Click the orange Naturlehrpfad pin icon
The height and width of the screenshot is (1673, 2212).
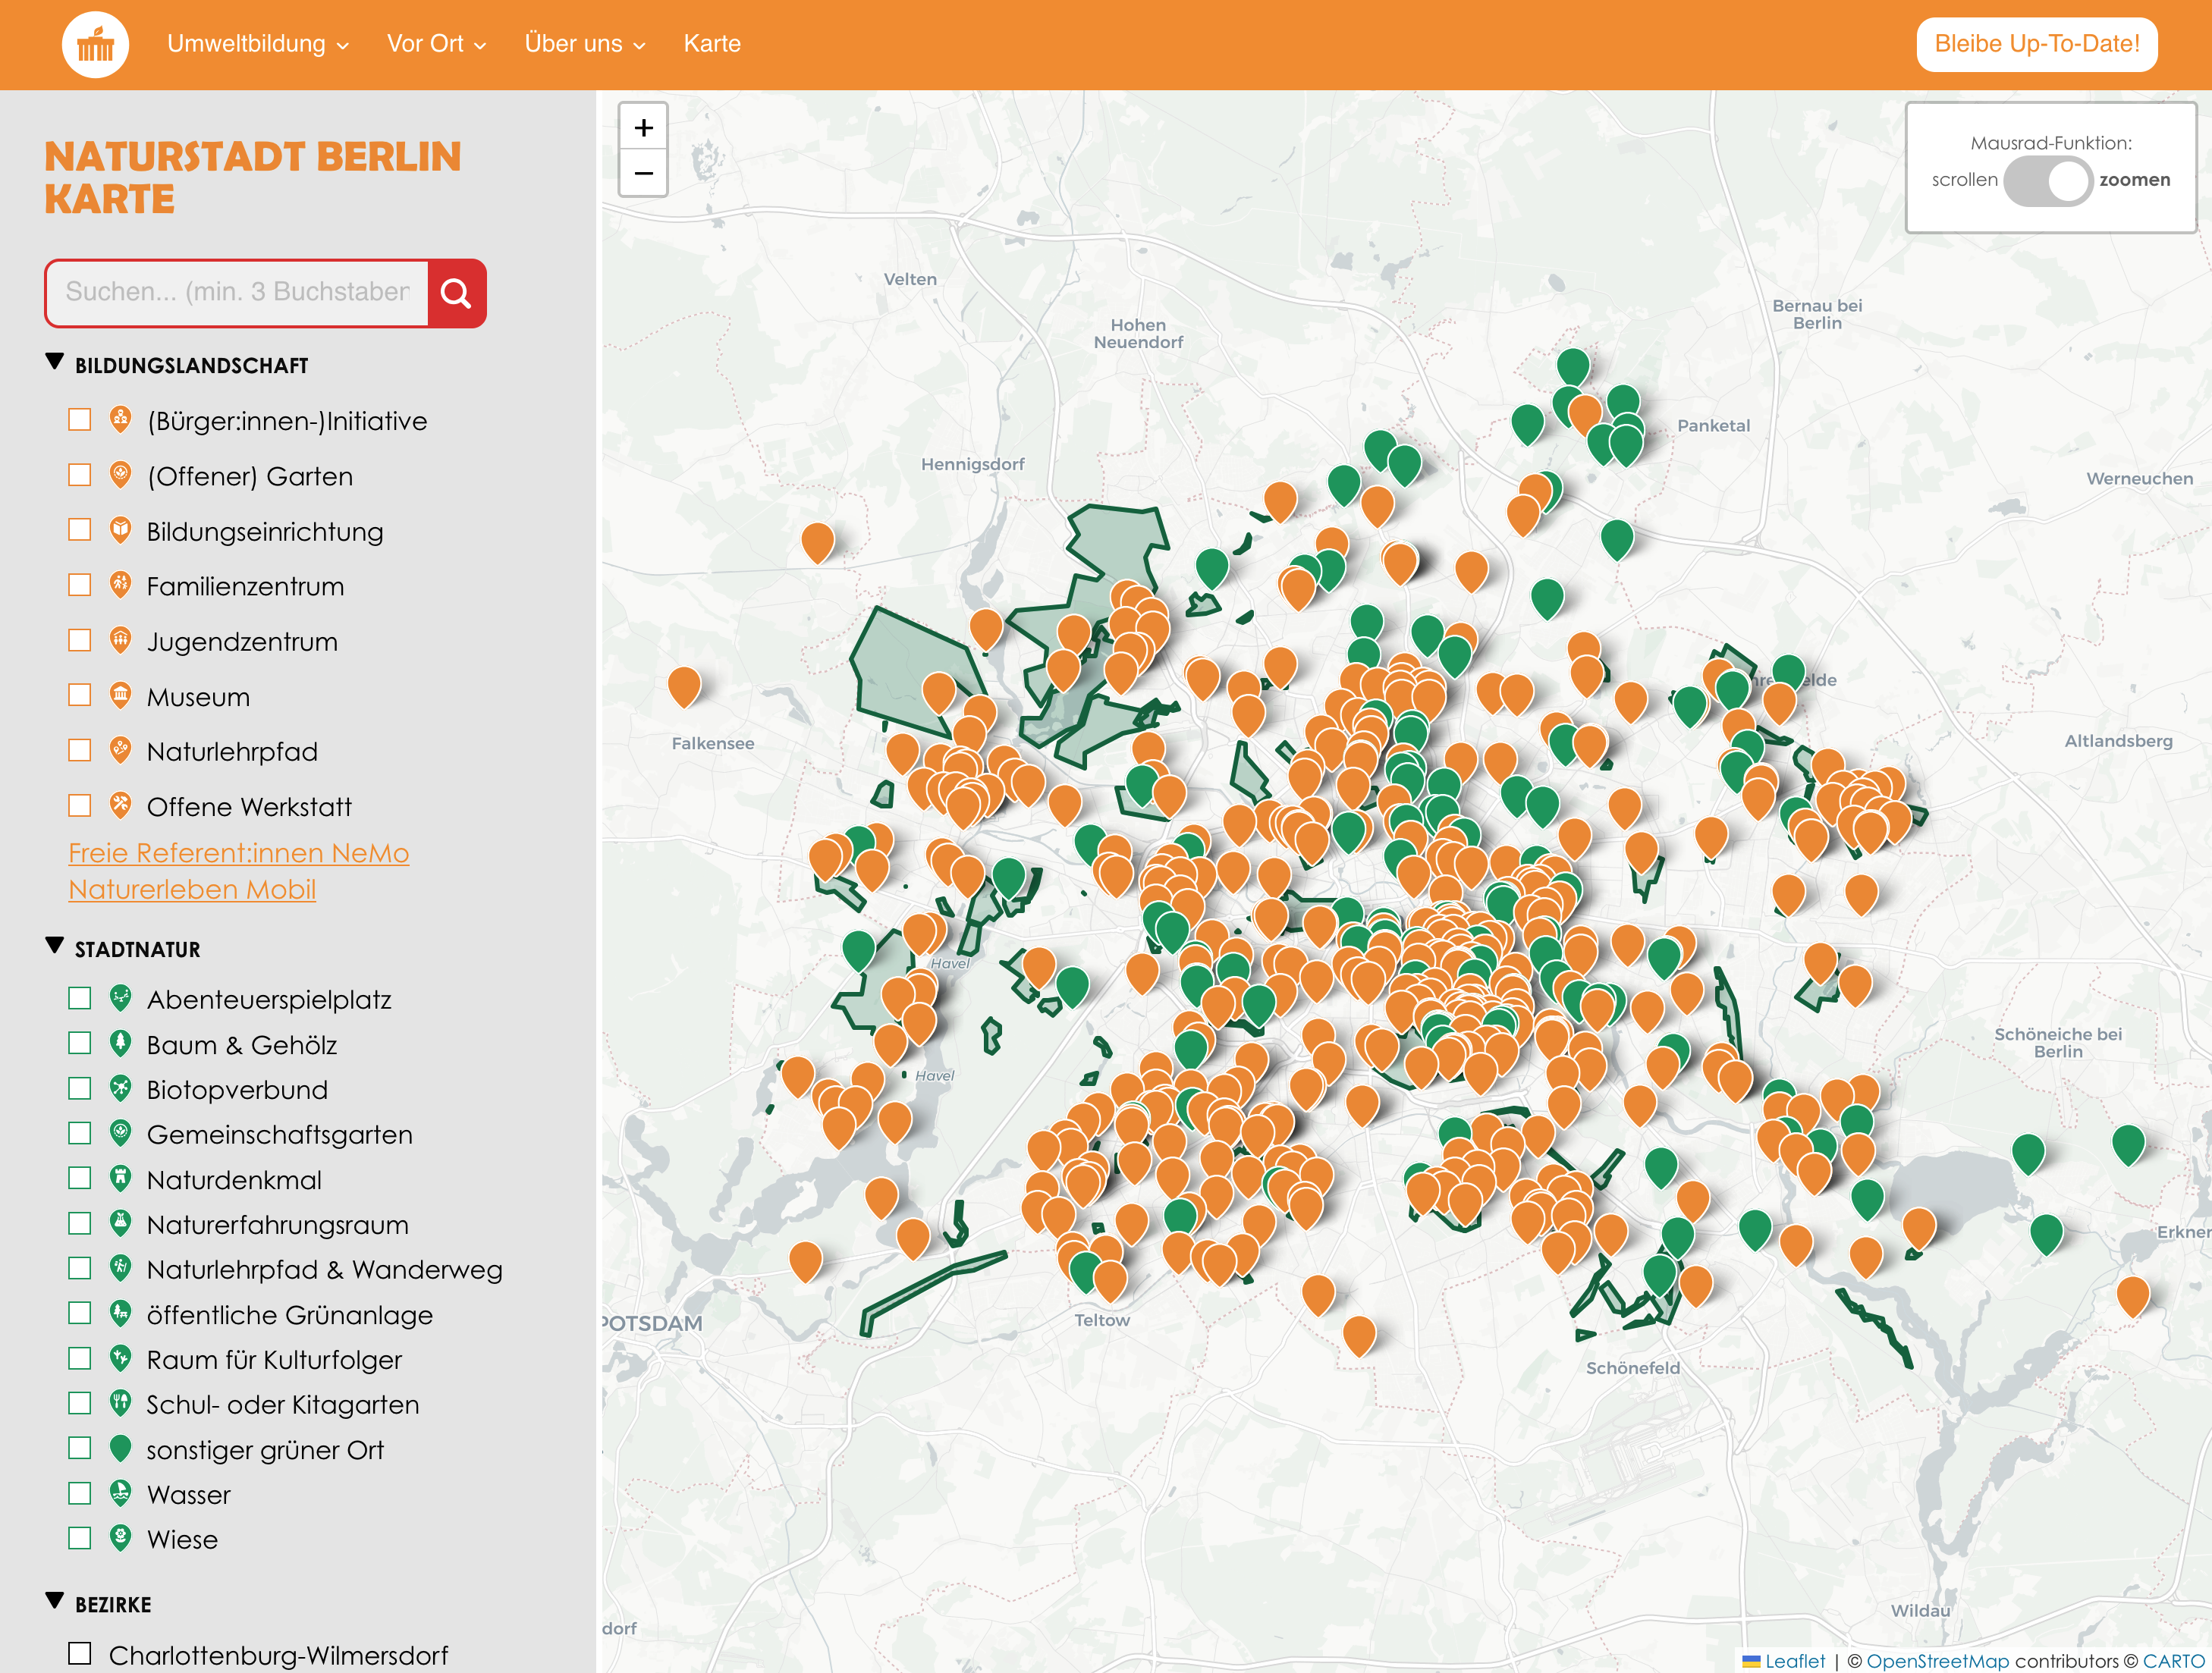(120, 751)
